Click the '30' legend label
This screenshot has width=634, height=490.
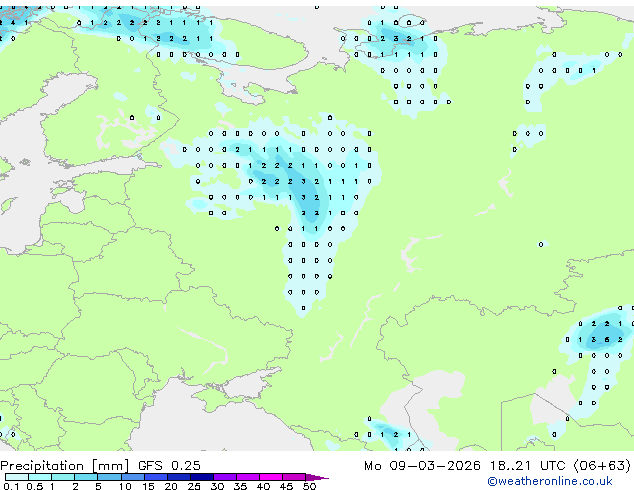coord(217,486)
